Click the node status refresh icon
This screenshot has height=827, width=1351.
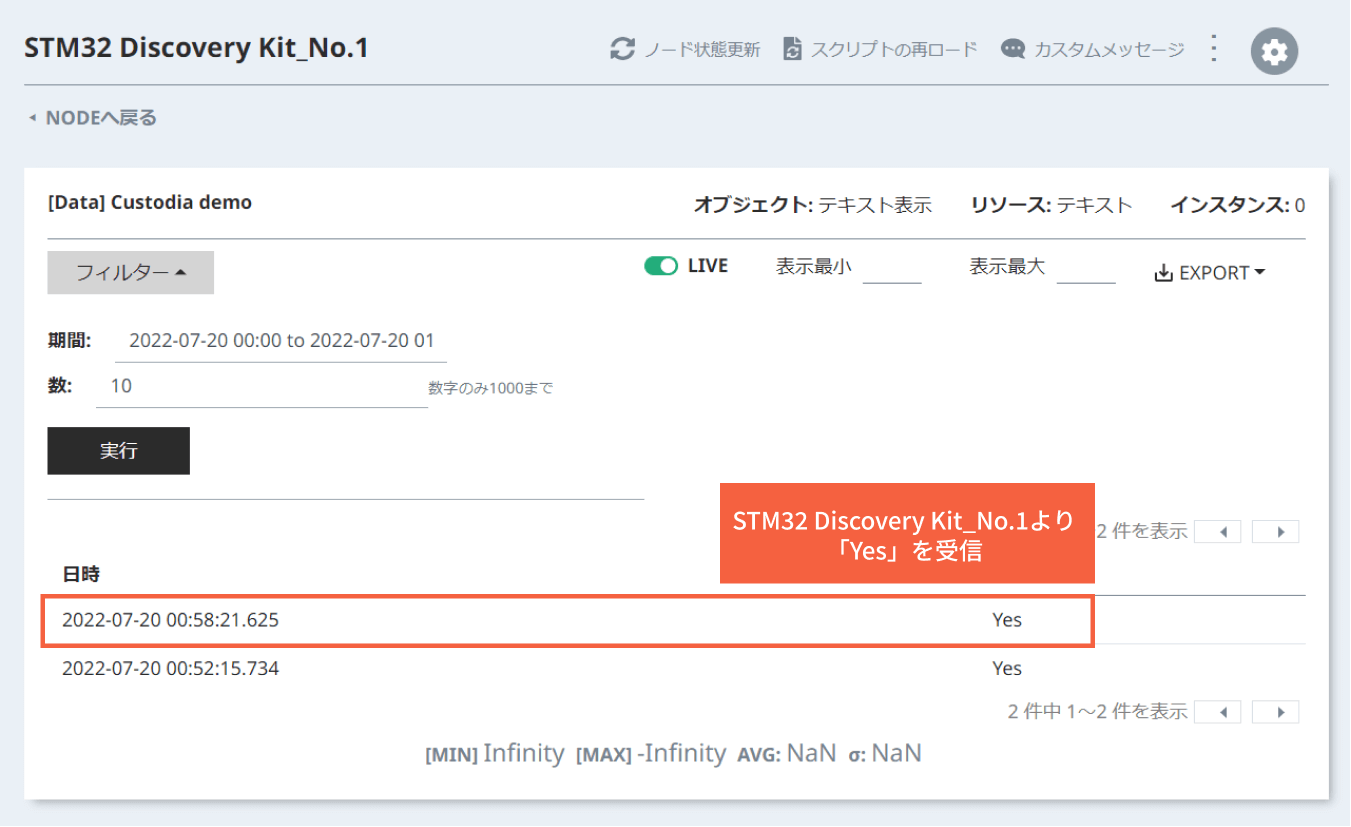click(622, 47)
